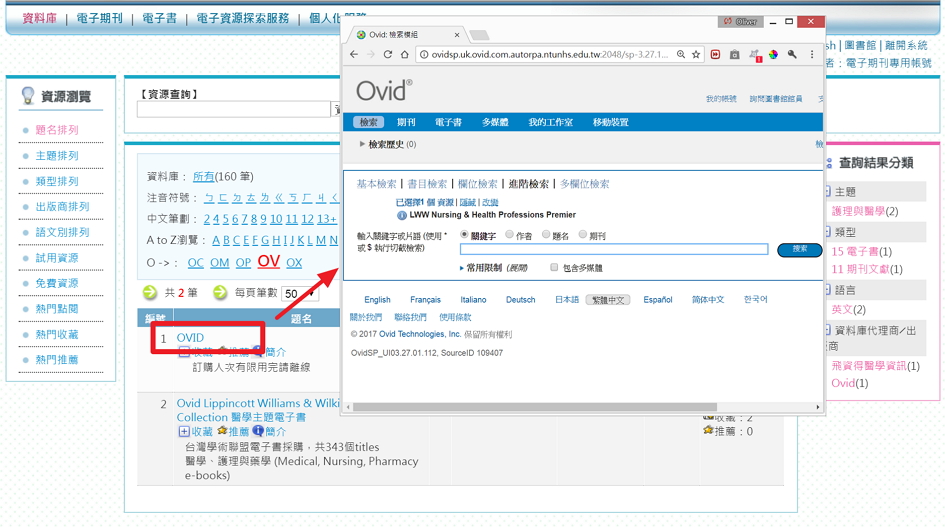Open the 電子書 top menu item
945x527 pixels.
point(159,18)
